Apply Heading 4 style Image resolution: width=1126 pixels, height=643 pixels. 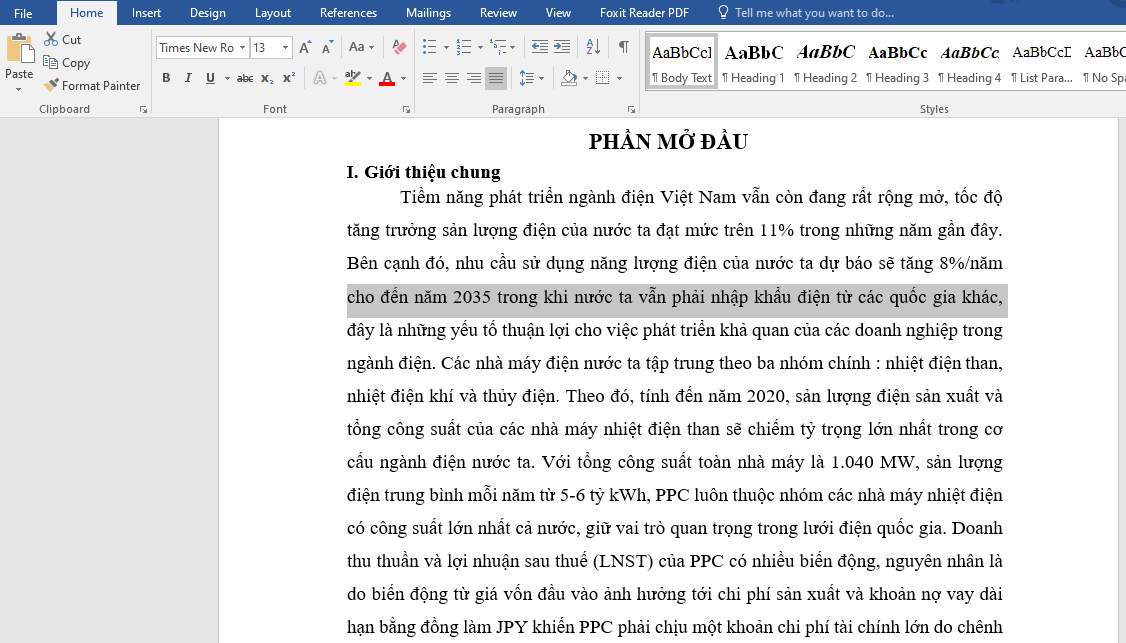pos(969,62)
